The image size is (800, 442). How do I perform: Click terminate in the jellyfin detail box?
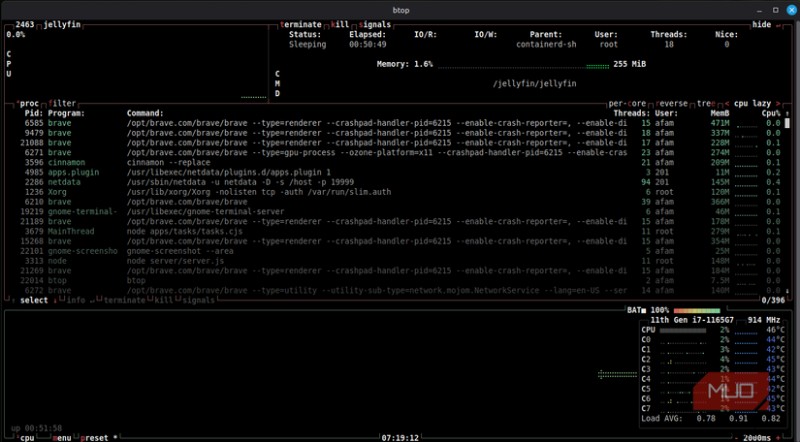tap(301, 24)
